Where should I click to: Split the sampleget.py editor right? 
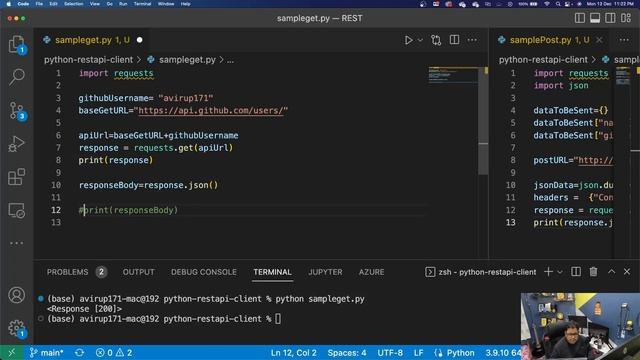(x=454, y=40)
